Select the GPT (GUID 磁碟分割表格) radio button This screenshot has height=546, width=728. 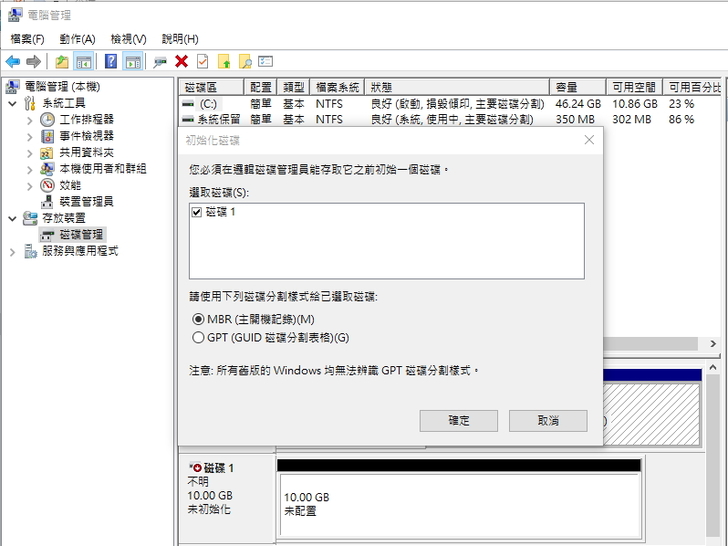click(x=198, y=338)
